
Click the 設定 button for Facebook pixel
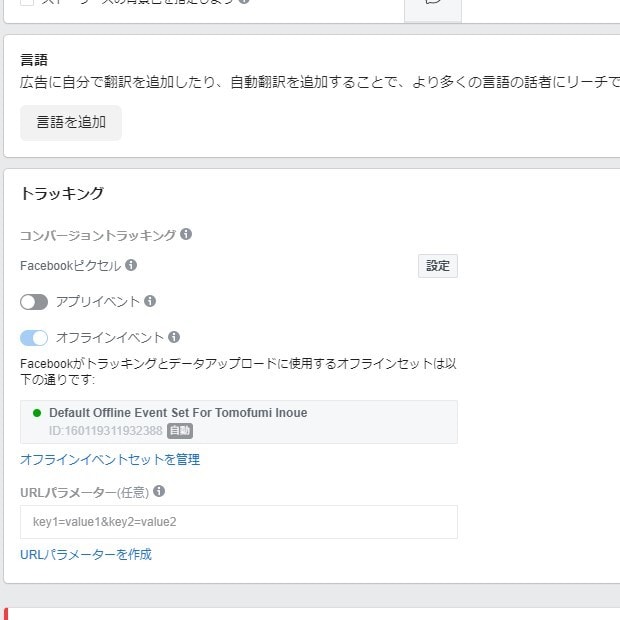tap(438, 266)
